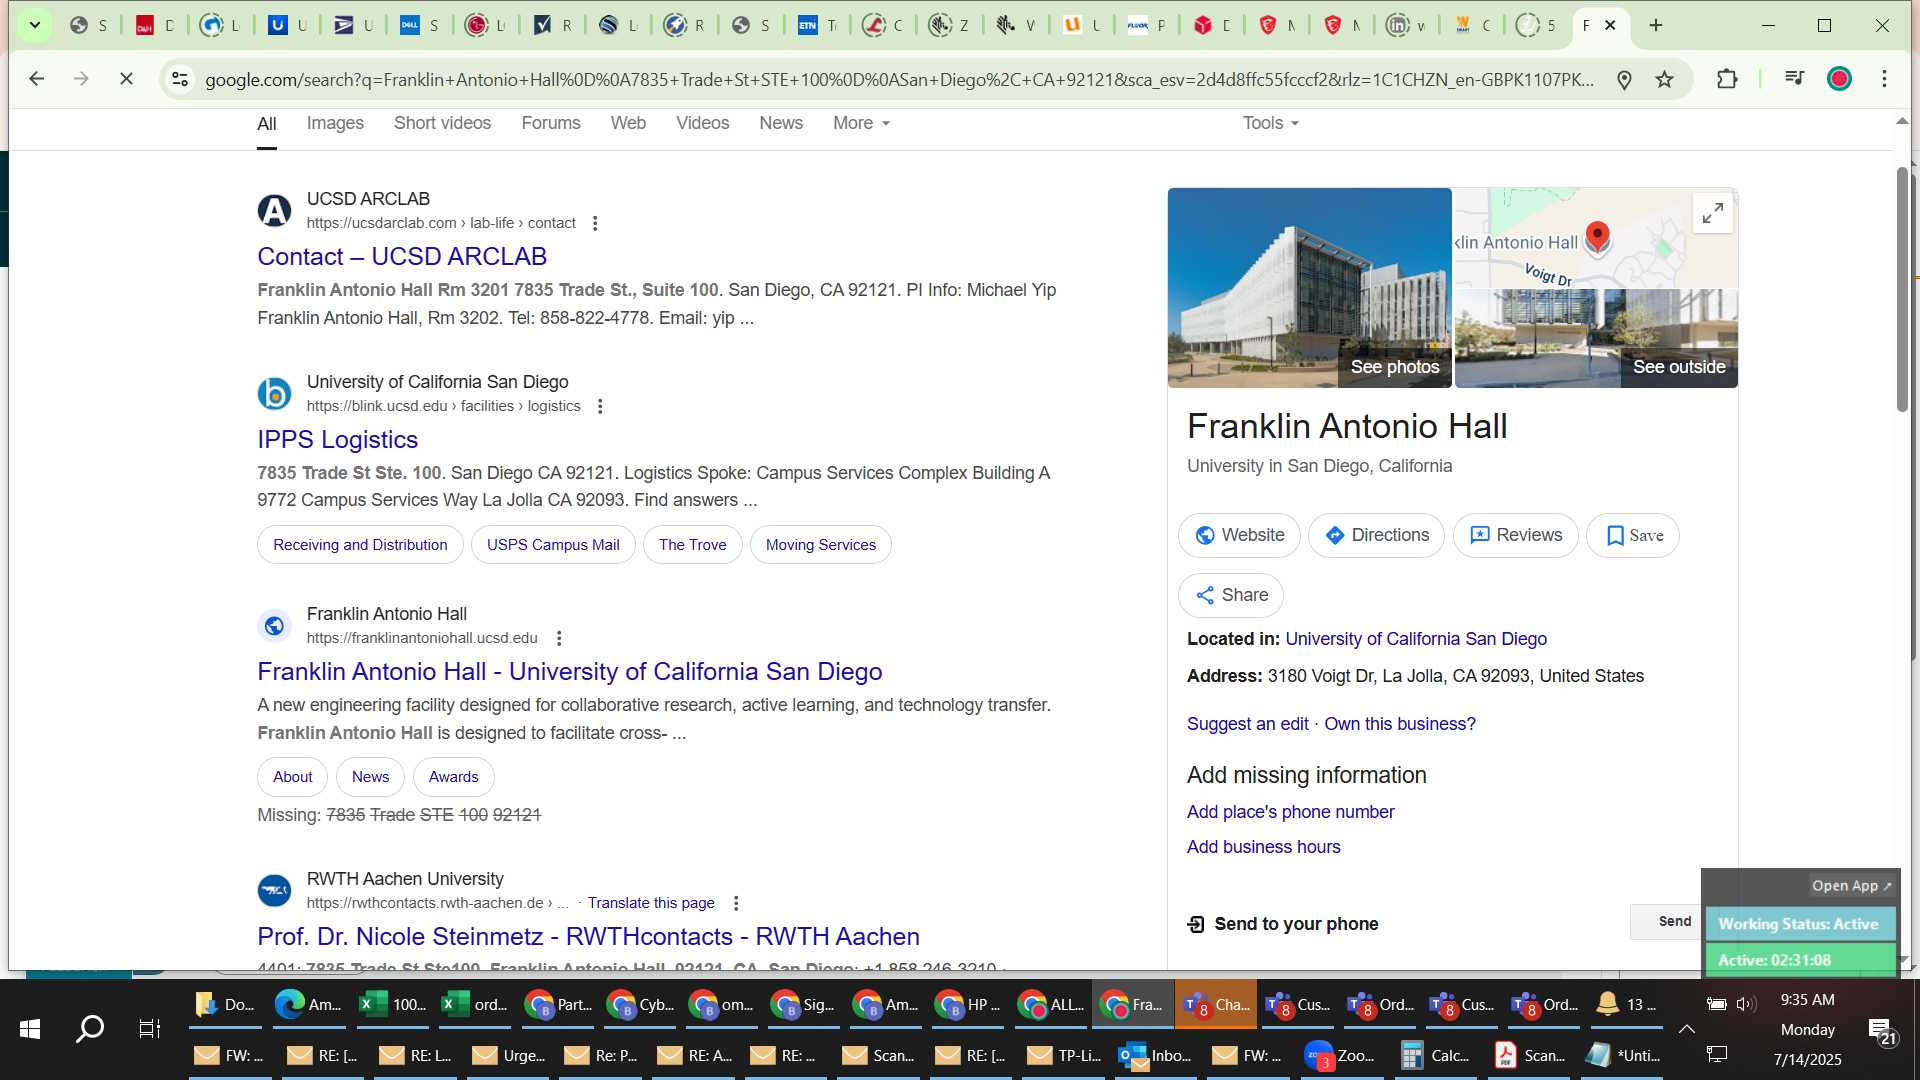This screenshot has width=1920, height=1080.
Task: Click the red map pin marker
Action: 1598,237
